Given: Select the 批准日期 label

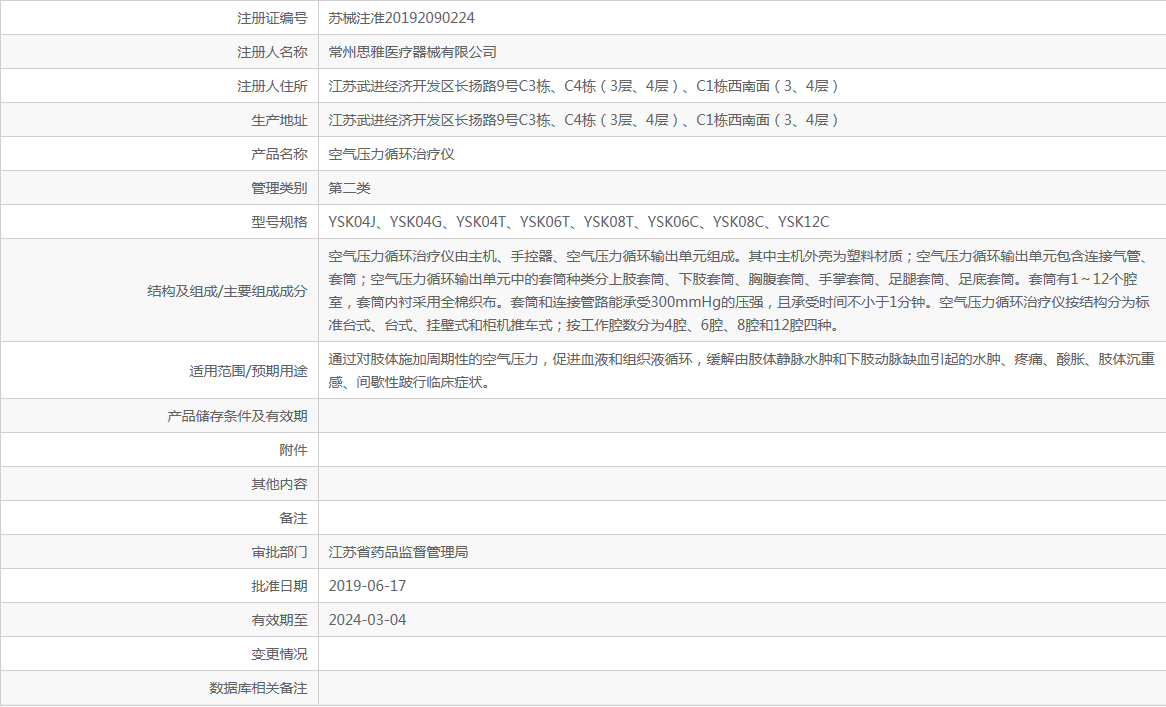Looking at the screenshot, I should 279,586.
